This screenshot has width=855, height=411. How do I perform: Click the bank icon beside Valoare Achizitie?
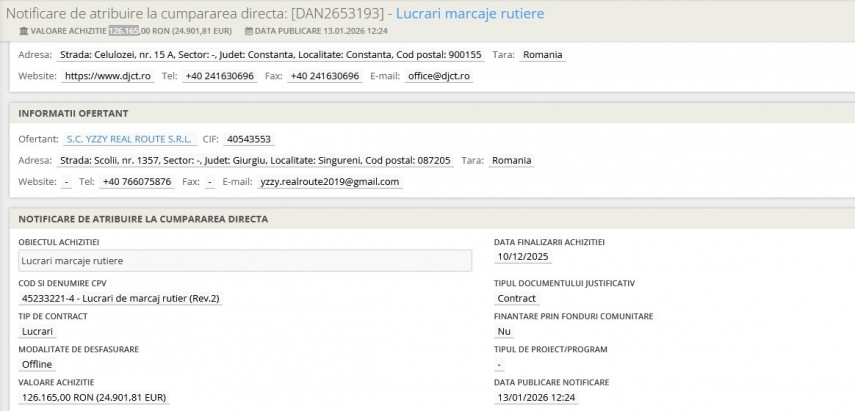coord(23,31)
